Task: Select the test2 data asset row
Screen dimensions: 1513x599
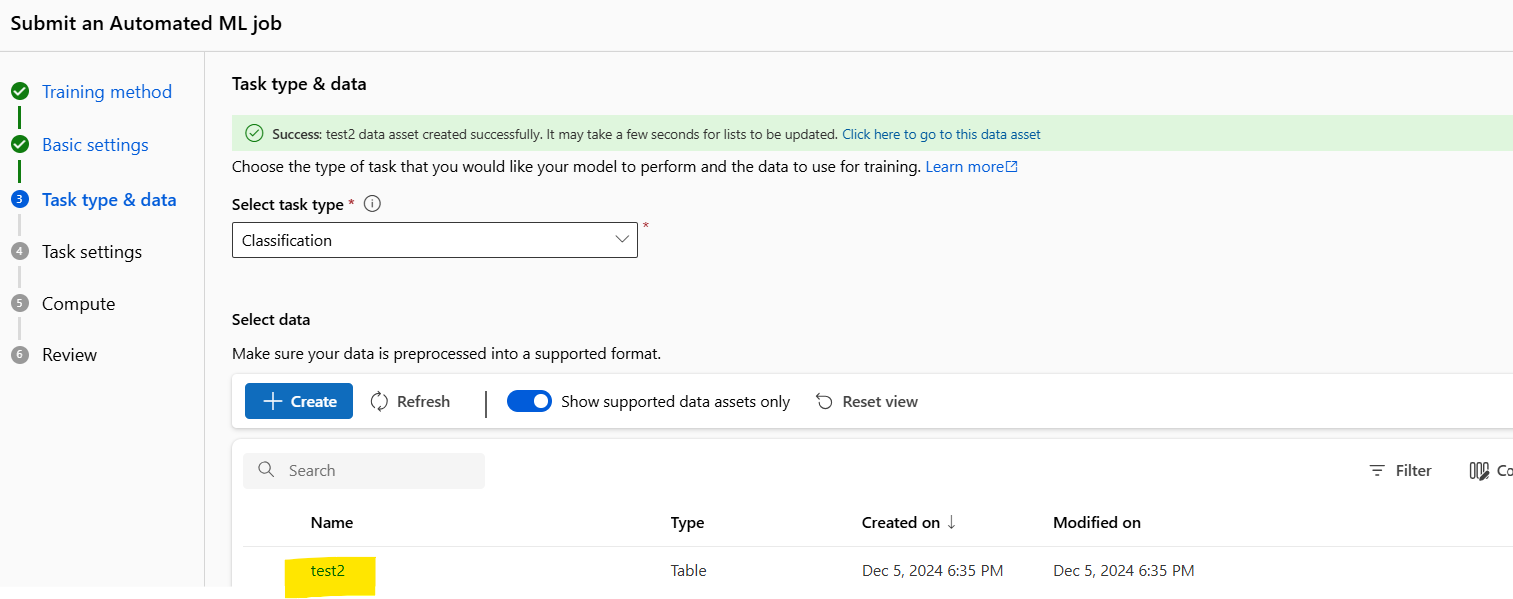Action: pos(330,570)
